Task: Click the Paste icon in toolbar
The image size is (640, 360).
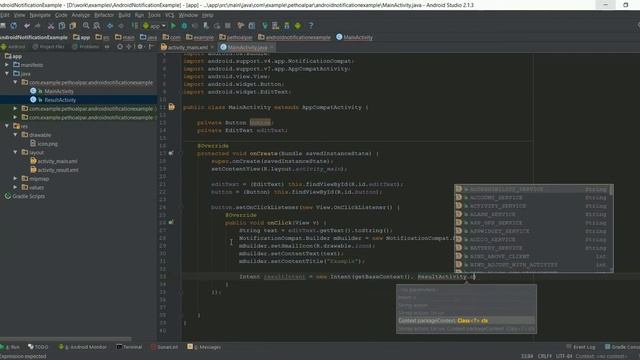Action: (73, 26)
